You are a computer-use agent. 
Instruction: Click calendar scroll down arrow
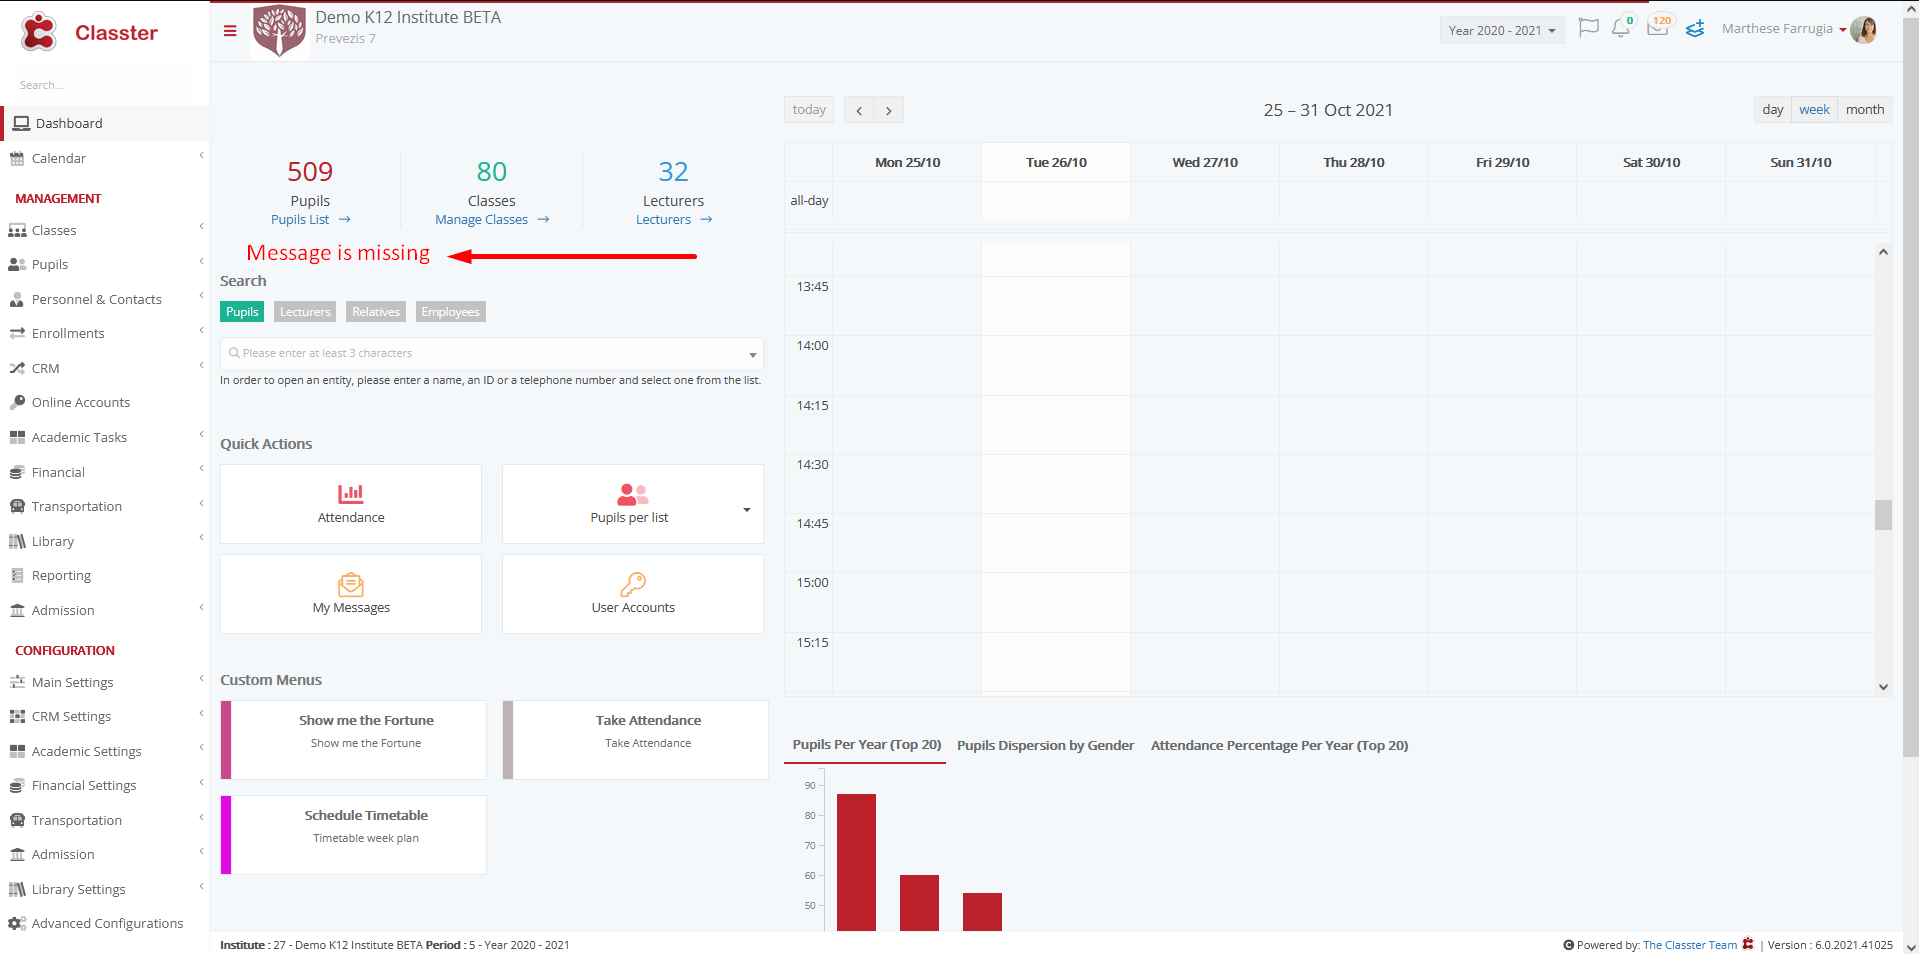pos(1883,687)
